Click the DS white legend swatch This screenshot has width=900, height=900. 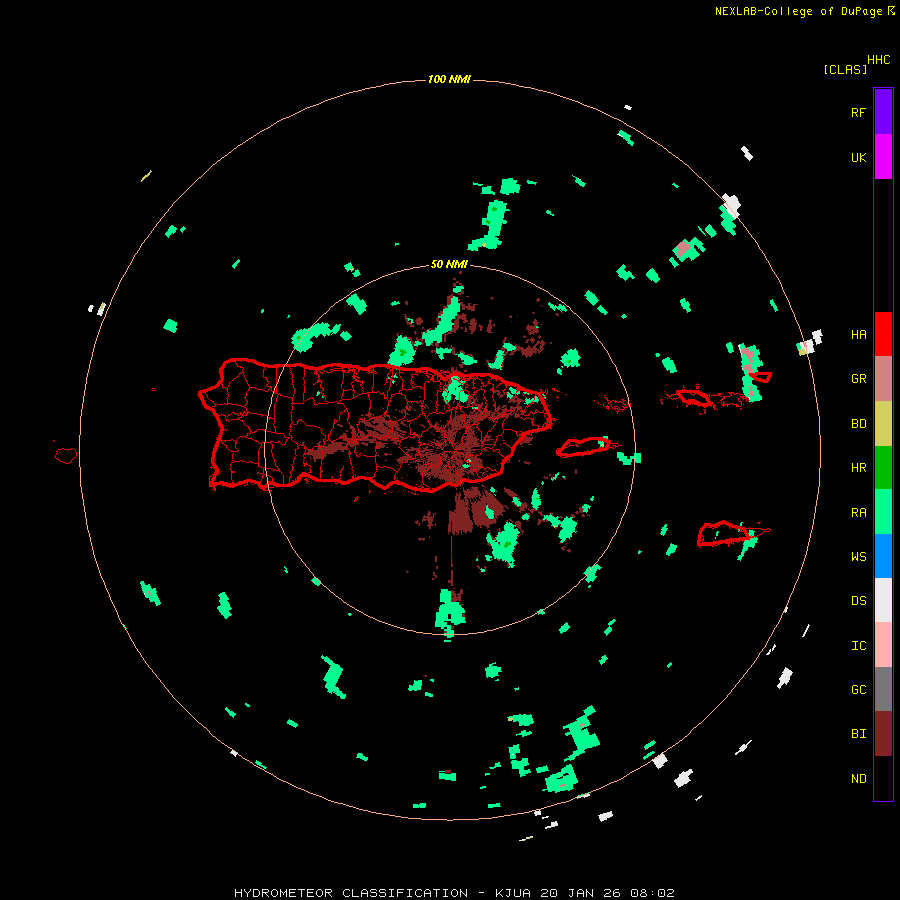[883, 600]
